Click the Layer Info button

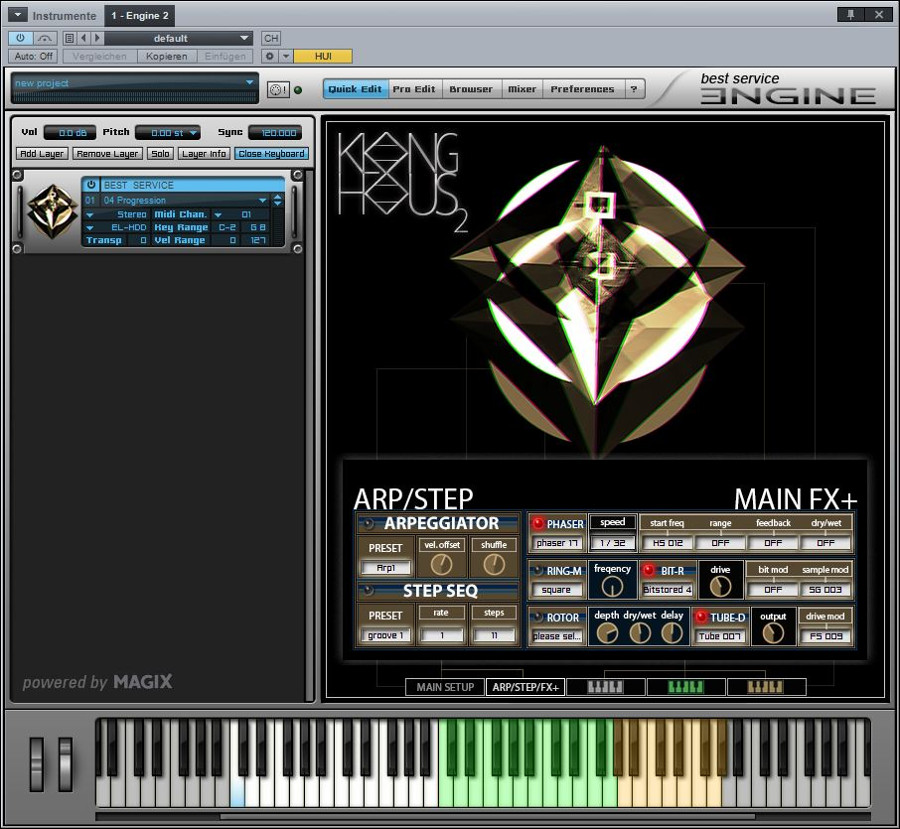204,153
